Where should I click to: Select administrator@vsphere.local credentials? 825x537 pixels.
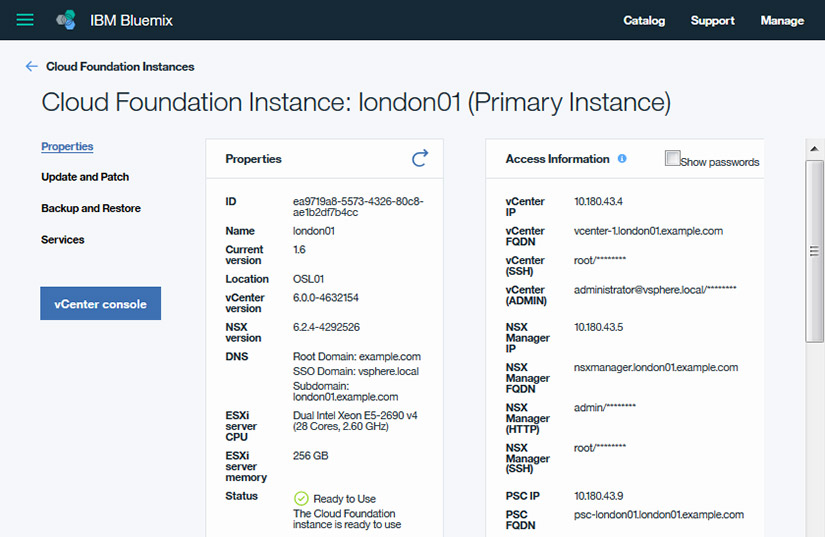pyautogui.click(x=655, y=289)
